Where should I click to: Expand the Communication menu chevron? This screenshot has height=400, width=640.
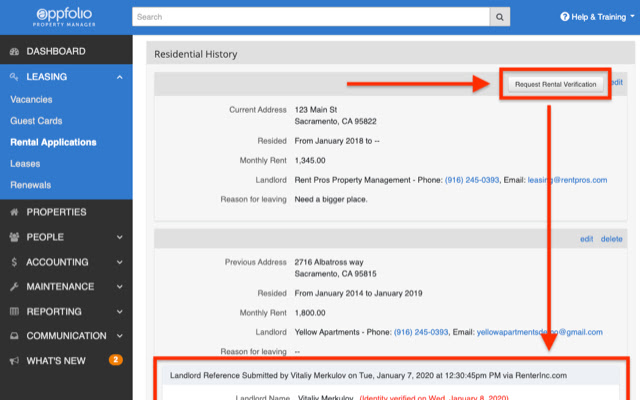(x=120, y=336)
